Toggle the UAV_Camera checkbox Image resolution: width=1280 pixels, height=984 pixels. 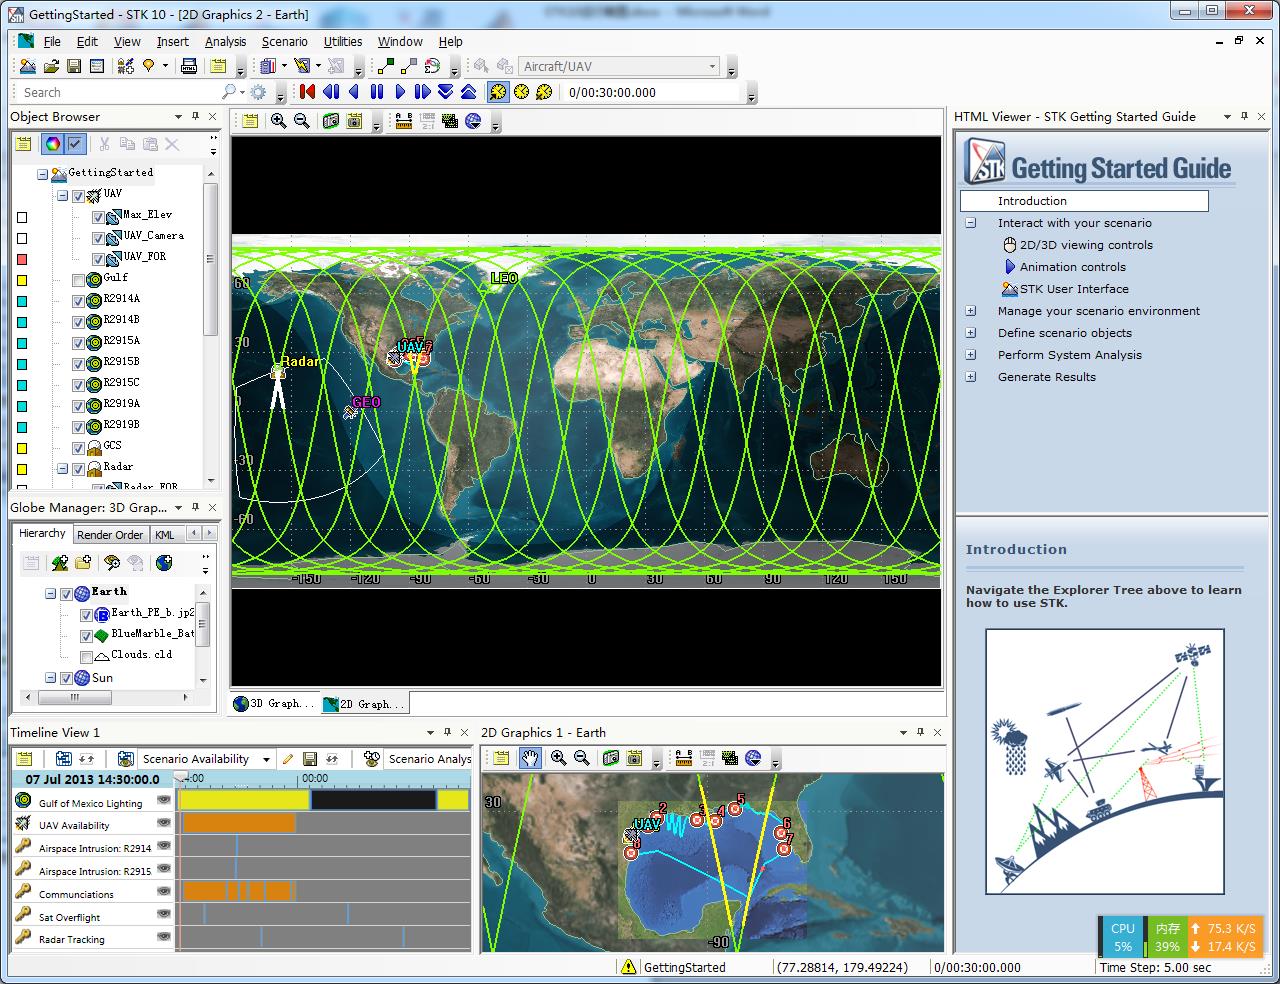[x=98, y=238]
